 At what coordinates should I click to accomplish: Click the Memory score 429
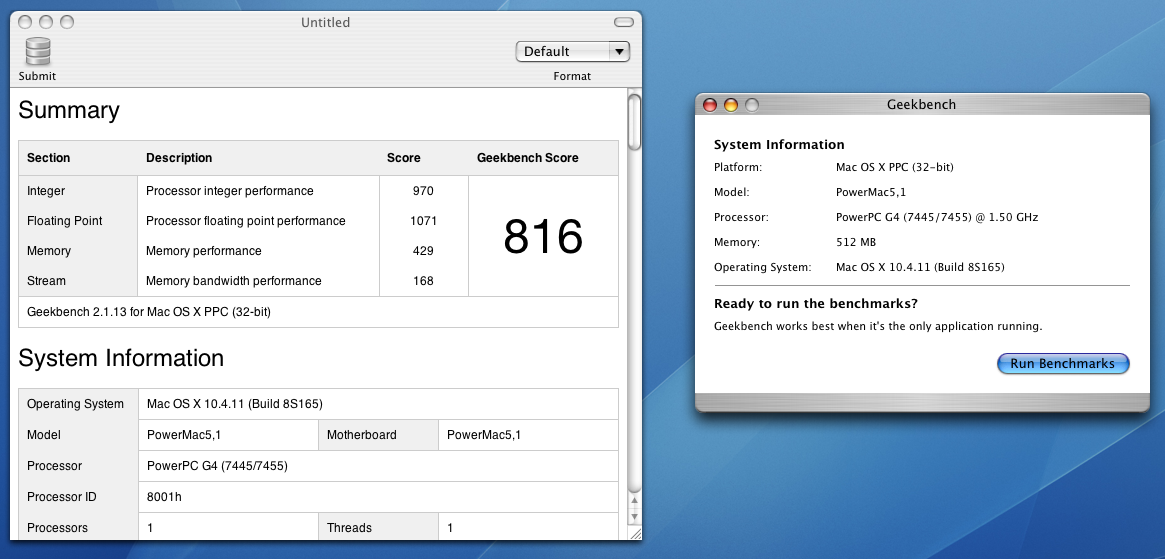tap(423, 251)
